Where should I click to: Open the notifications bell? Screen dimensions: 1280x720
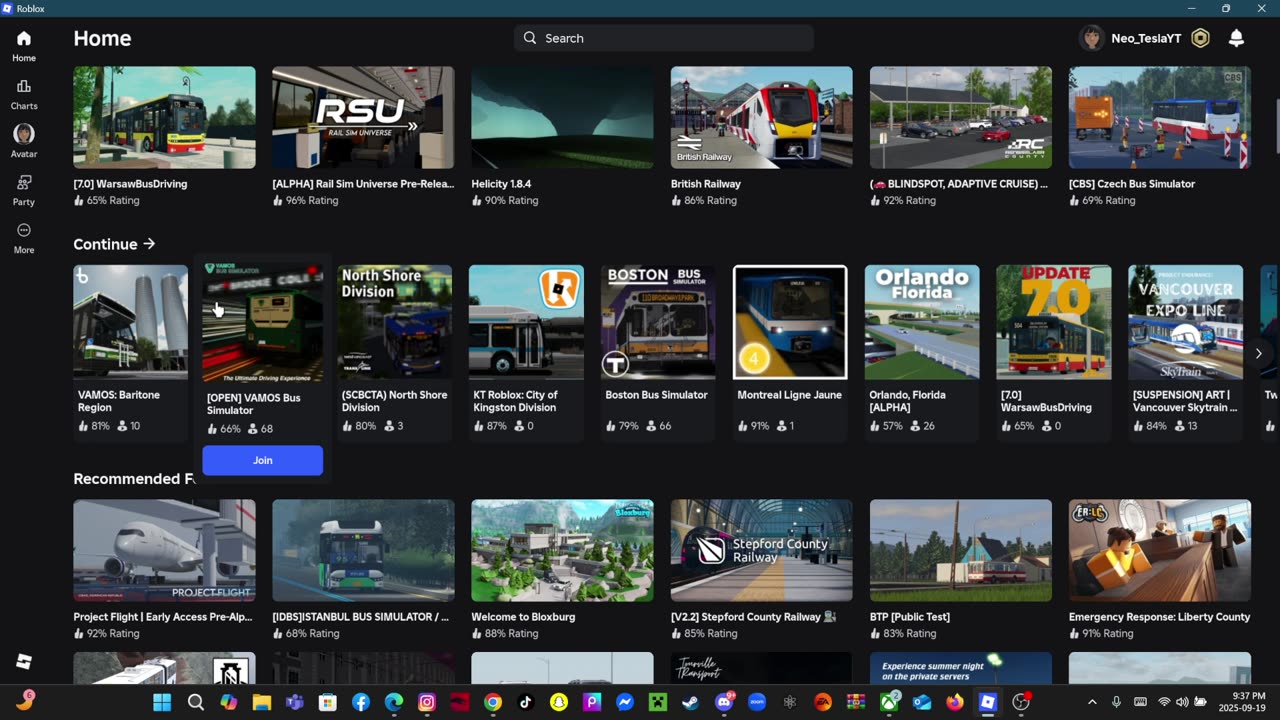[x=1236, y=38]
